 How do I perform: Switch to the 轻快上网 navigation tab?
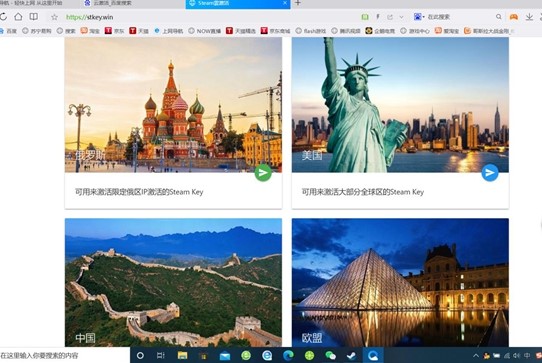pos(33,3)
